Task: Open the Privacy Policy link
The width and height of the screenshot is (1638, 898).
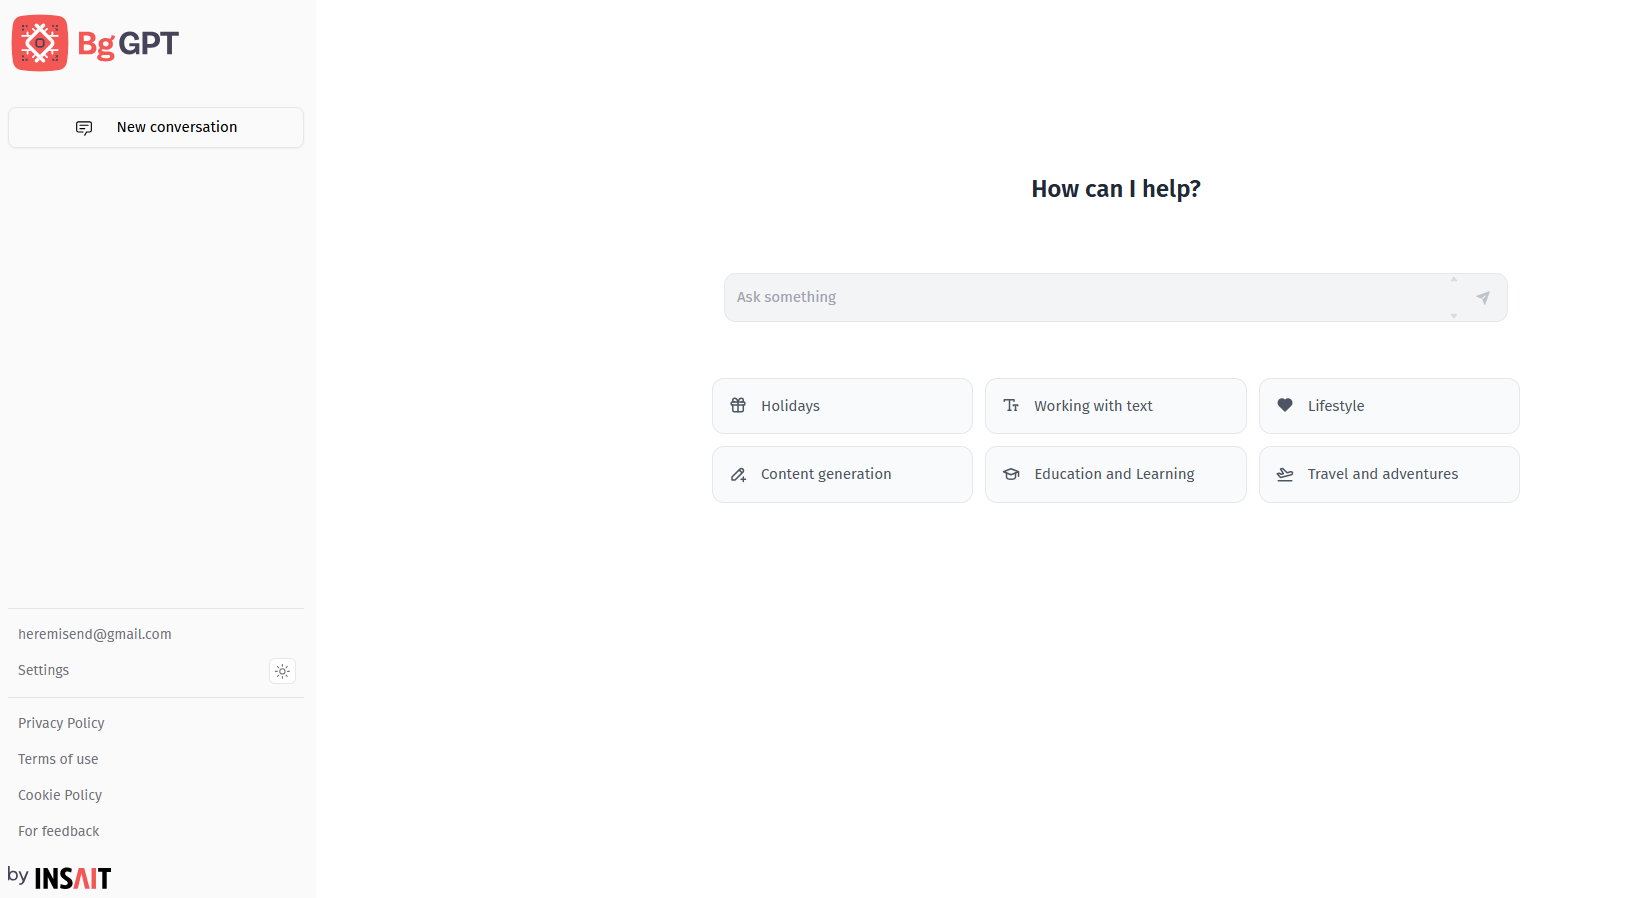Action: tap(61, 723)
